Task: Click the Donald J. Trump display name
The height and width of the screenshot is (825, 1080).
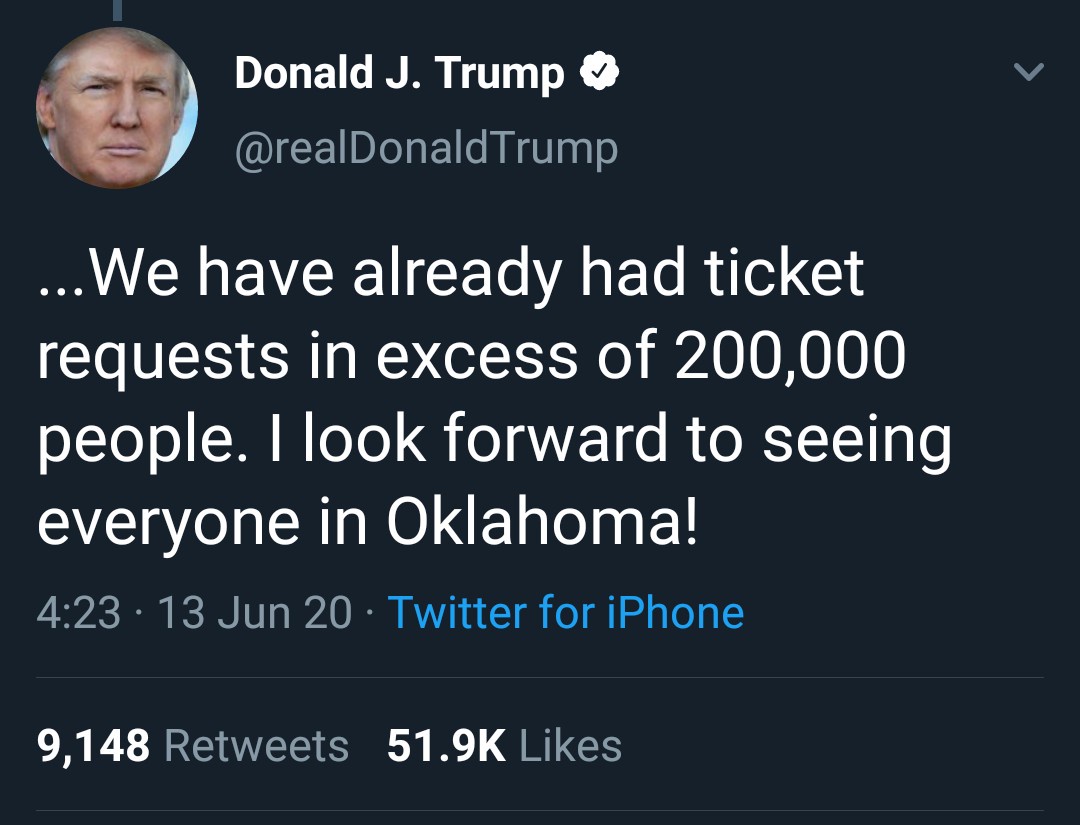Action: (x=399, y=73)
